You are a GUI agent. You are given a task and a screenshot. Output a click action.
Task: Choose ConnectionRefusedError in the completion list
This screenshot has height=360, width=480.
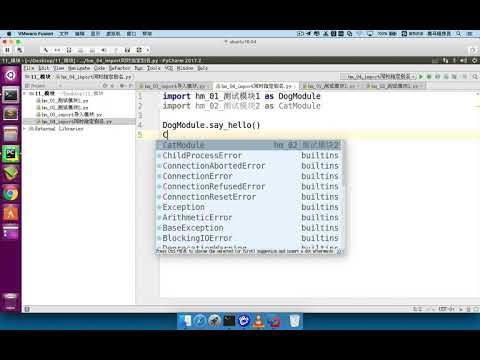point(248,186)
